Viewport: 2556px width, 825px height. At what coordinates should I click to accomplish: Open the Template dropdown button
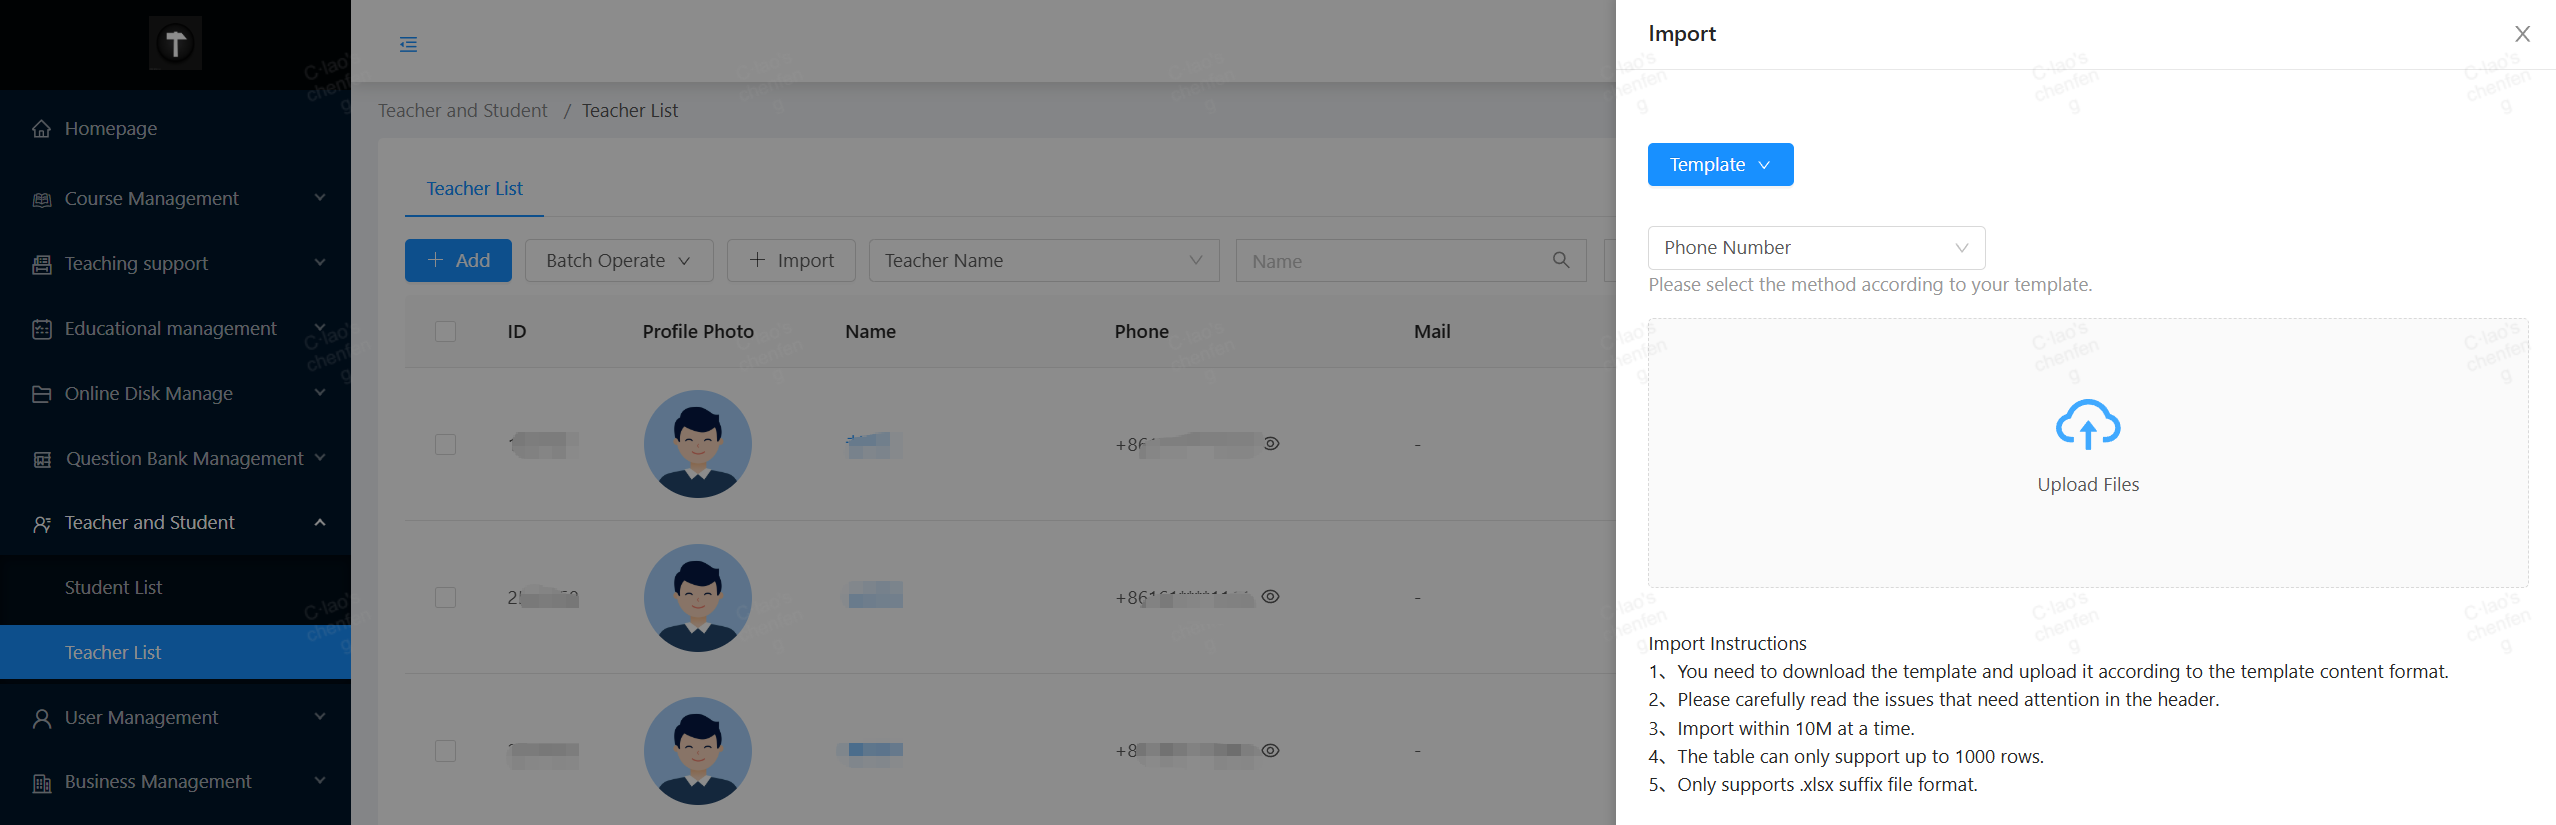tap(1720, 165)
